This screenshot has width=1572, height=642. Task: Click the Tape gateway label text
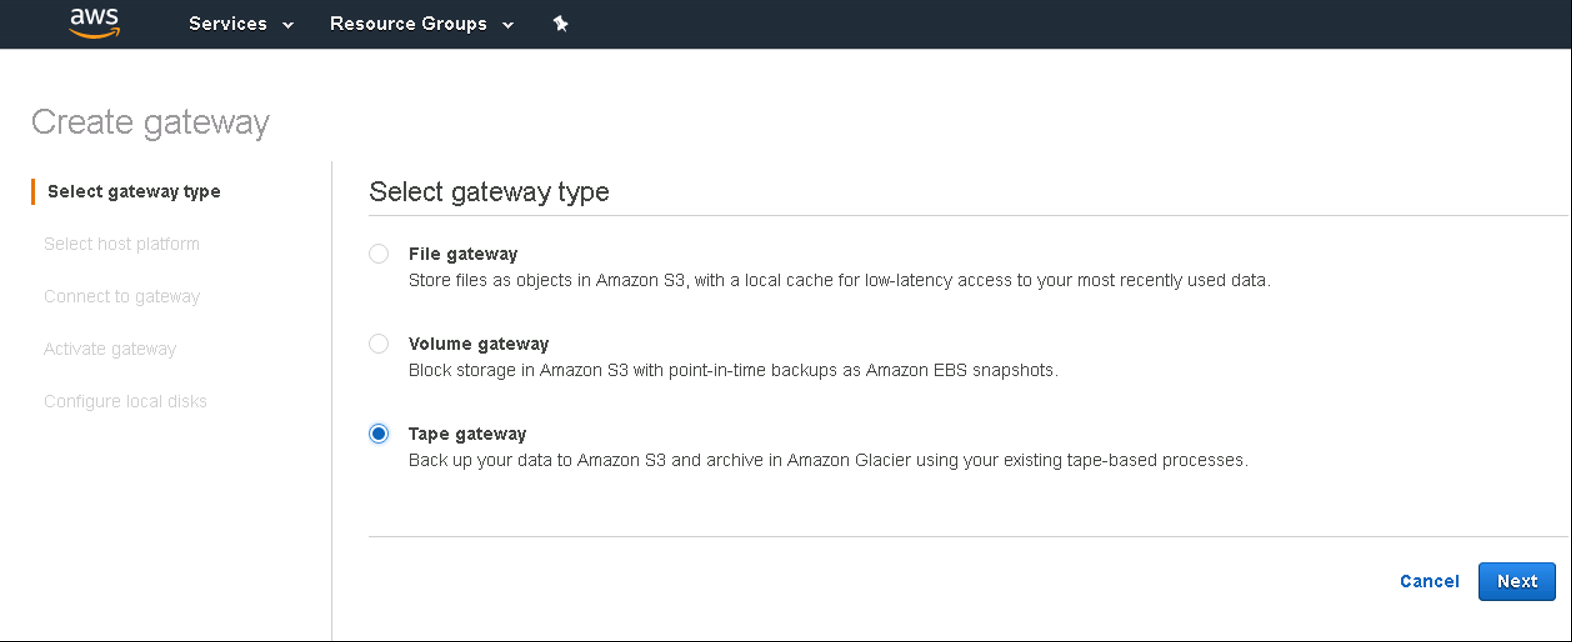tap(467, 434)
